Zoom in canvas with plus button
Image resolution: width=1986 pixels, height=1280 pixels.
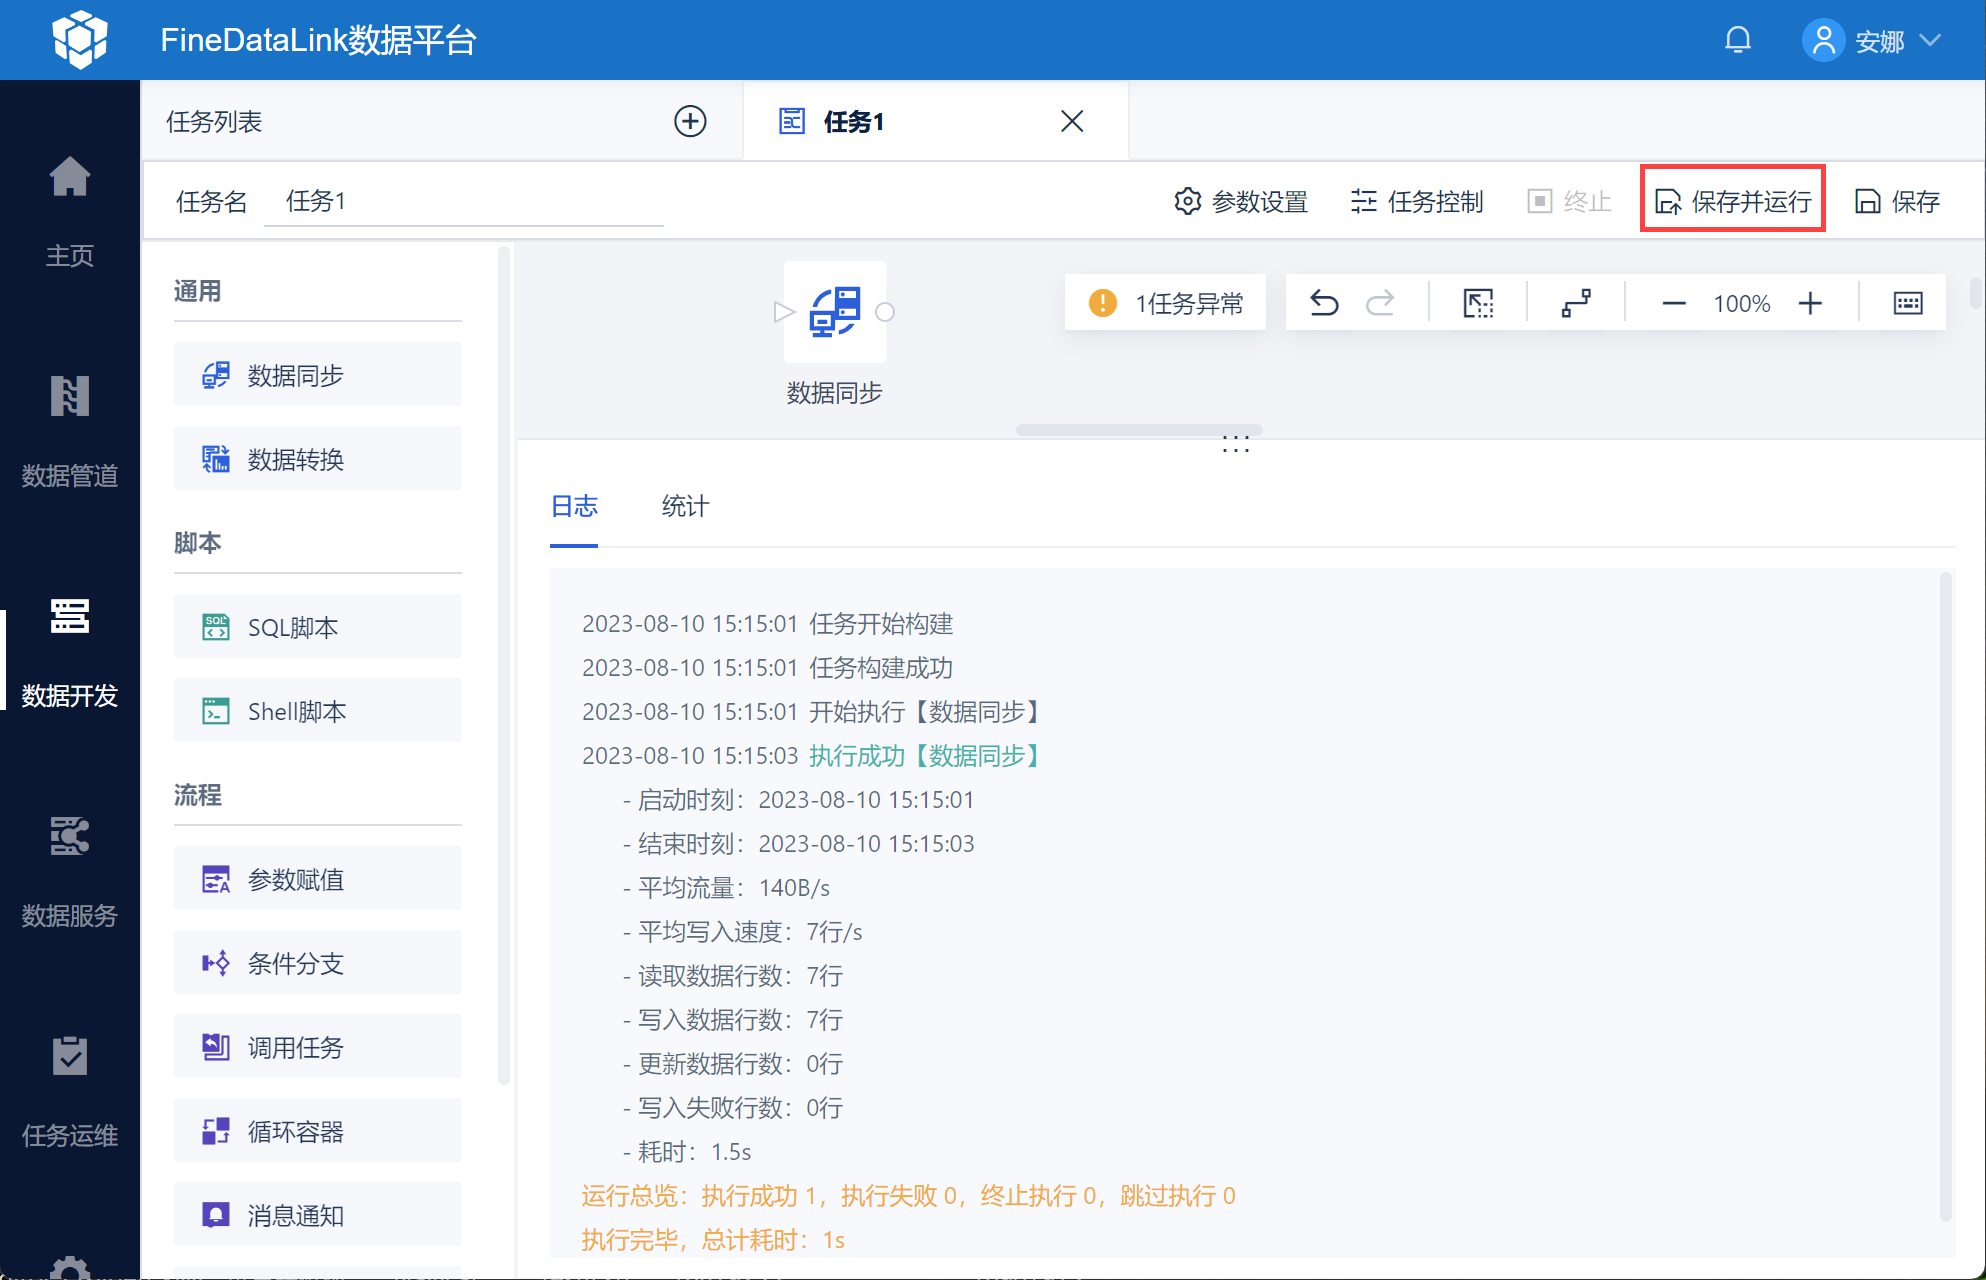click(x=1810, y=303)
